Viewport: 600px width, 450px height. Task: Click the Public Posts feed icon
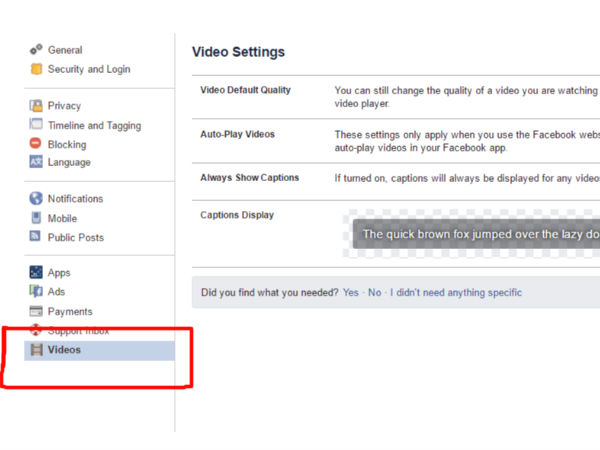(35, 236)
